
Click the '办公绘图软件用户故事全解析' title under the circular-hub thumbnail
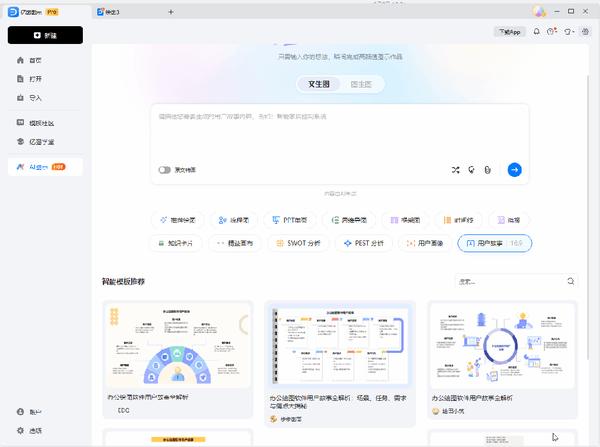point(472,398)
